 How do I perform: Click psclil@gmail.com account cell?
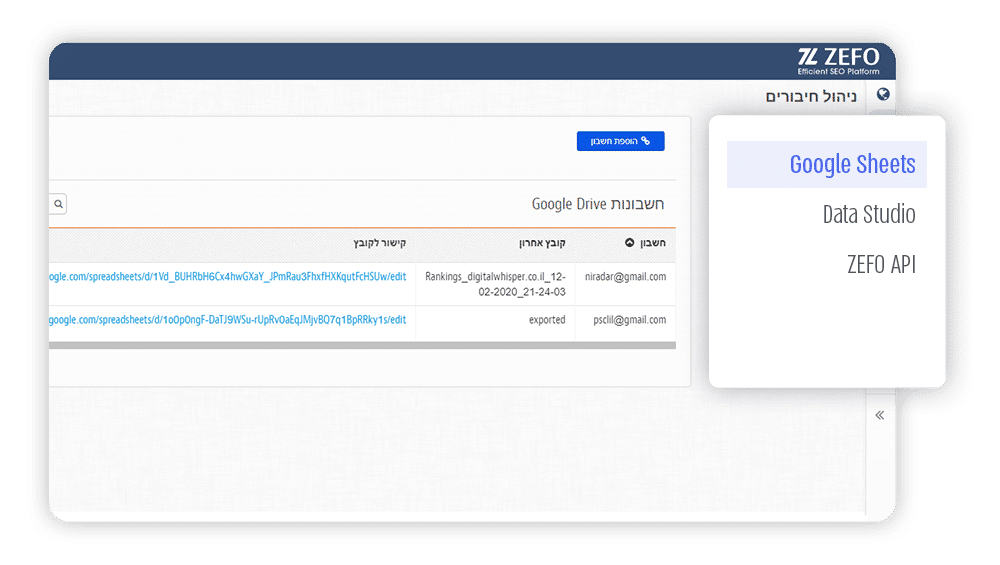[629, 319]
